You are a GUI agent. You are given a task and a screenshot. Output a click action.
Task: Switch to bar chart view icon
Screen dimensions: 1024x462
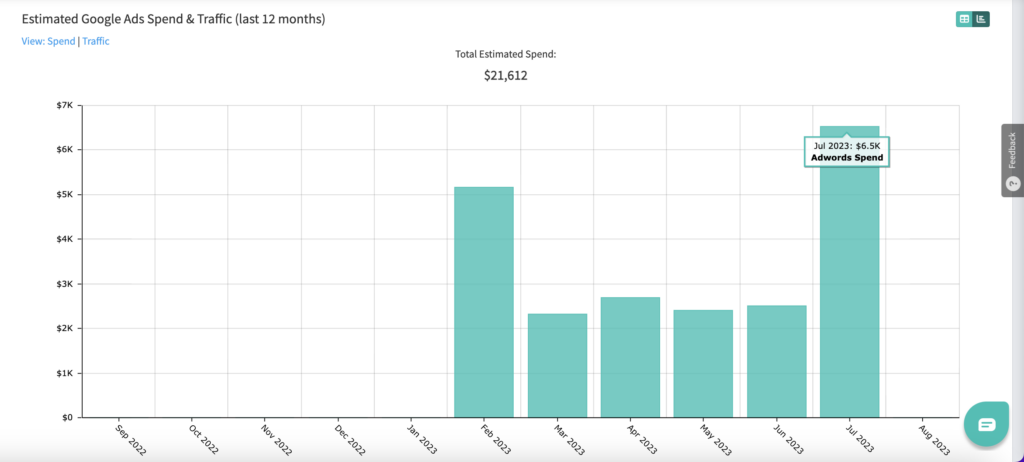pos(981,20)
